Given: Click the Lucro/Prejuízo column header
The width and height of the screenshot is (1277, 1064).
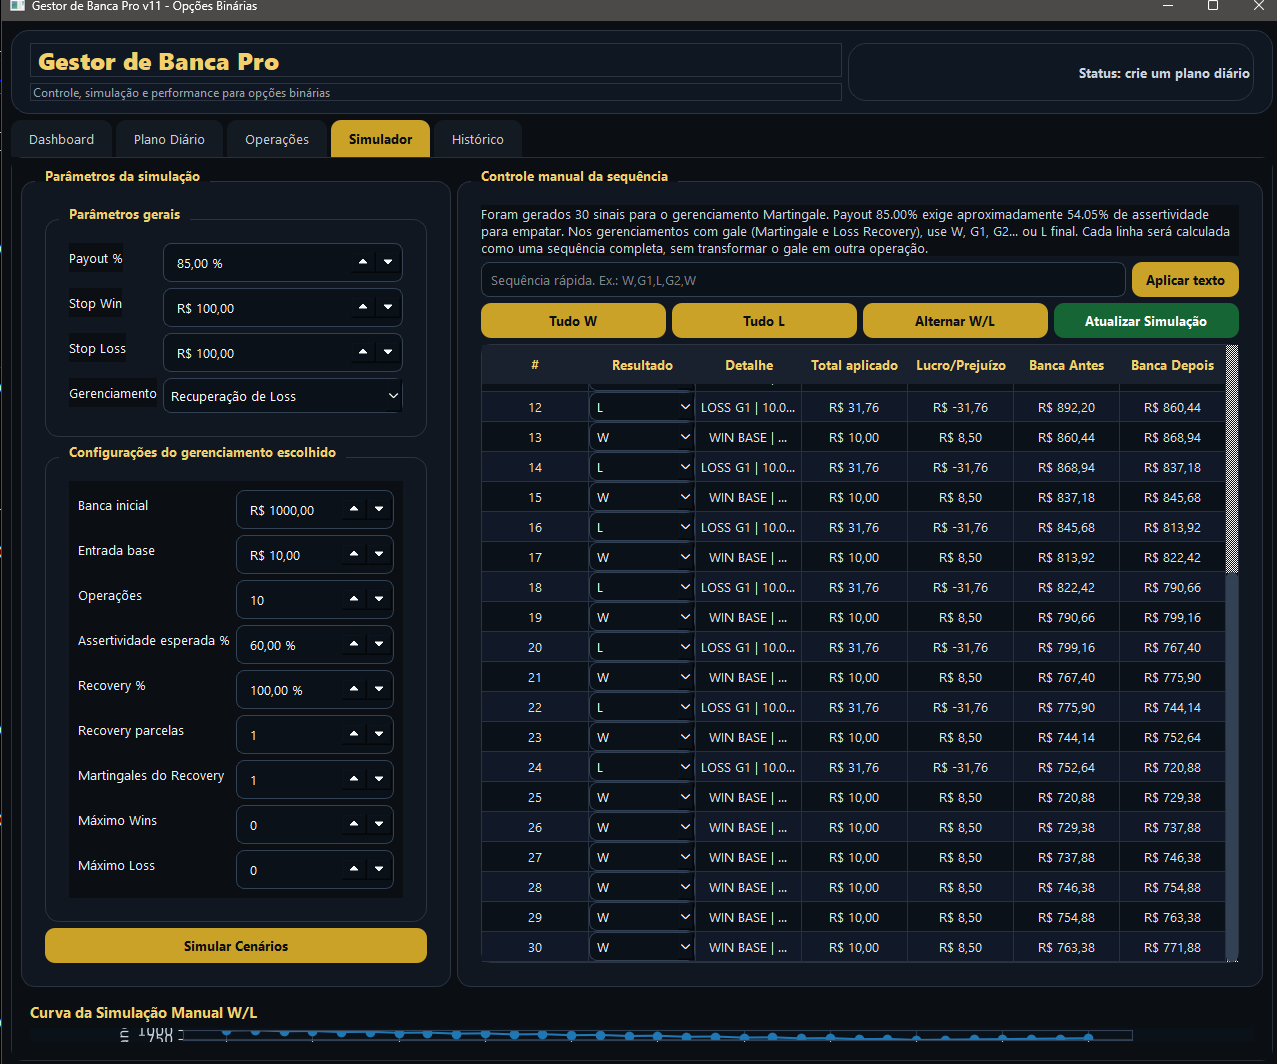Looking at the screenshot, I should 961,365.
